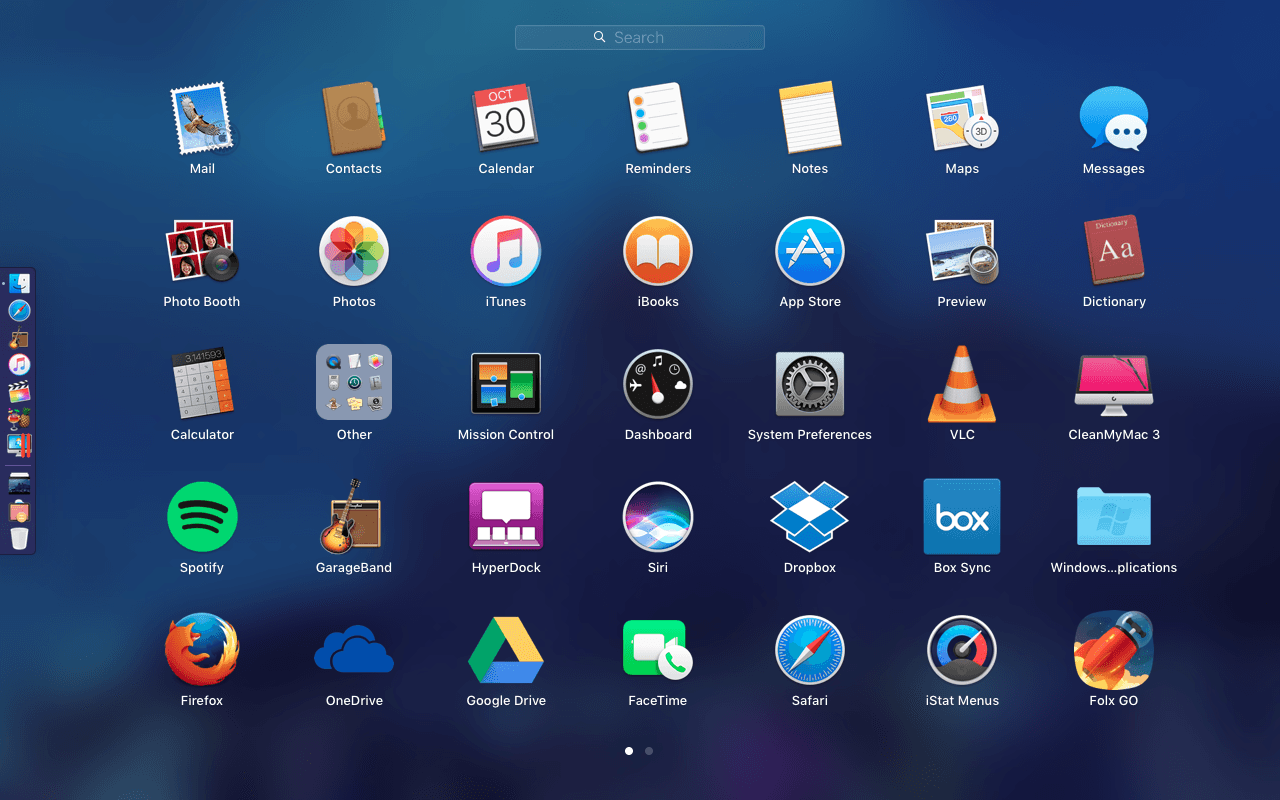1280x800 pixels.
Task: Launch Dropbox
Action: (x=810, y=517)
